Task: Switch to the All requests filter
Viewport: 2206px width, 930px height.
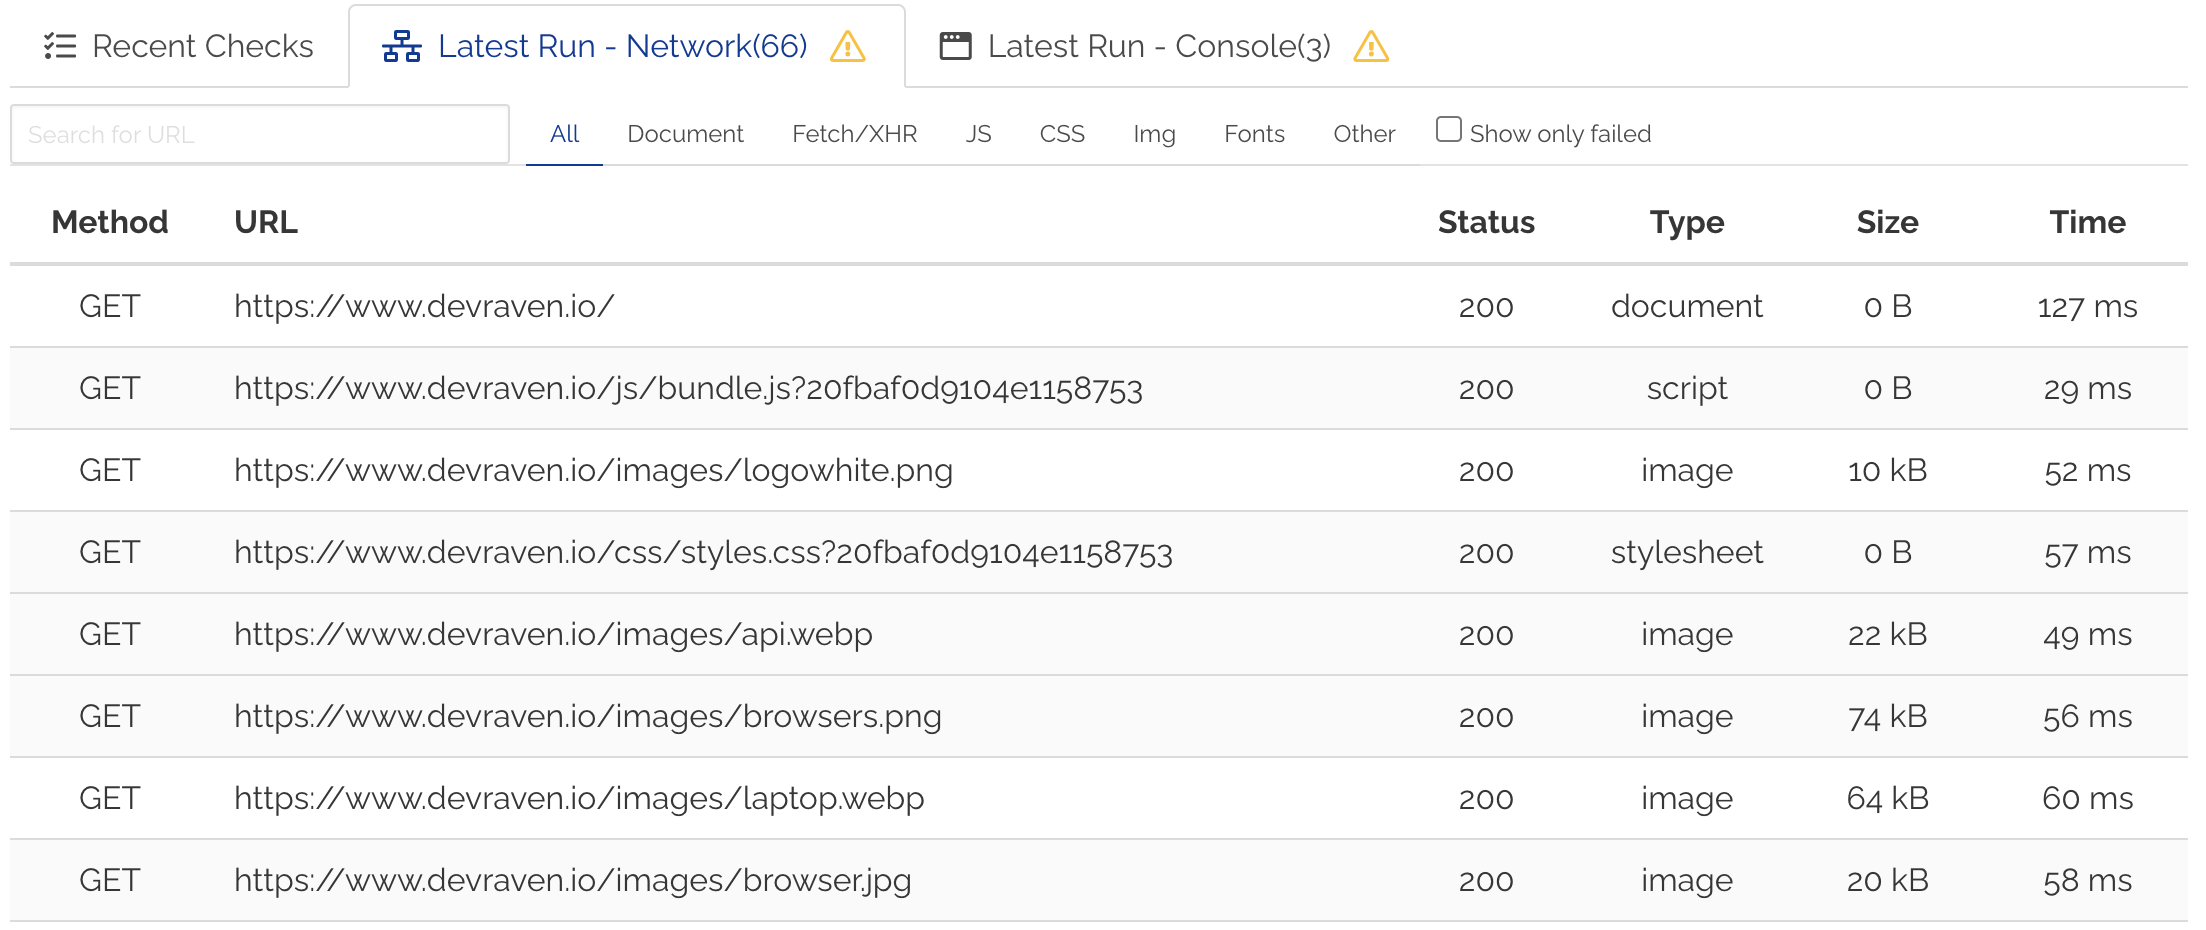Action: 564,133
